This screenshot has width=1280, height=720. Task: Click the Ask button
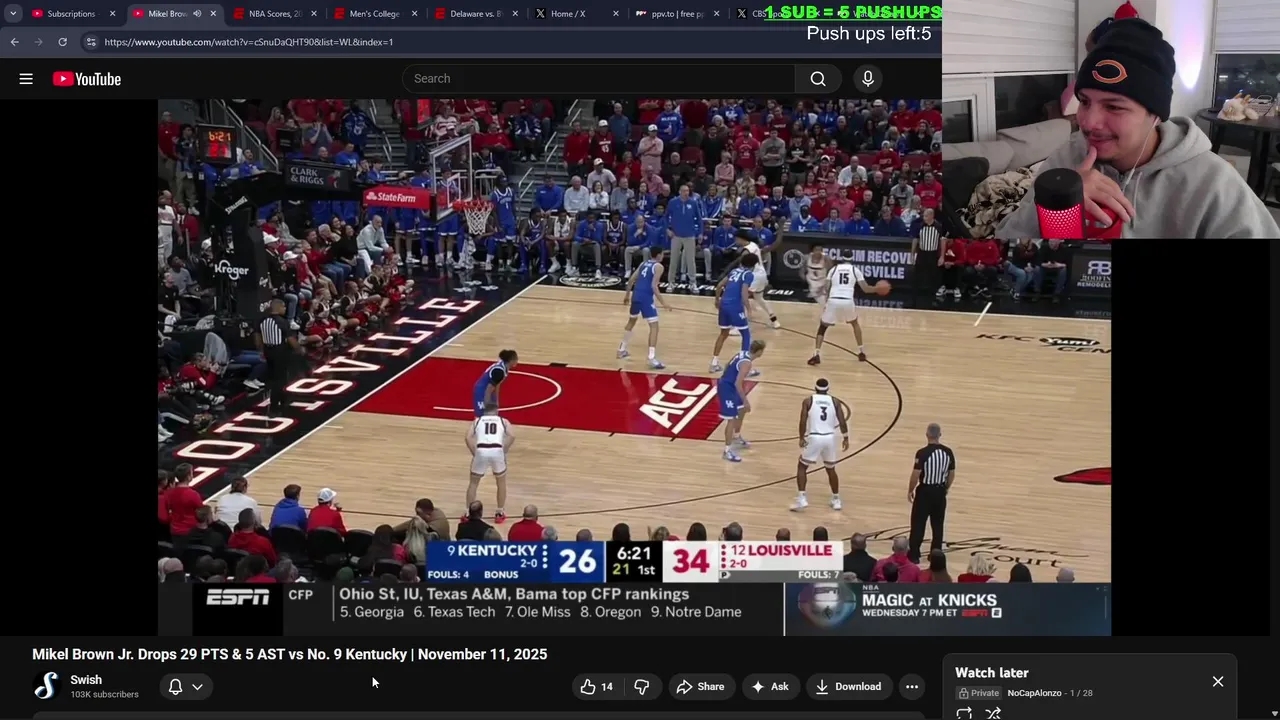pyautogui.click(x=770, y=687)
